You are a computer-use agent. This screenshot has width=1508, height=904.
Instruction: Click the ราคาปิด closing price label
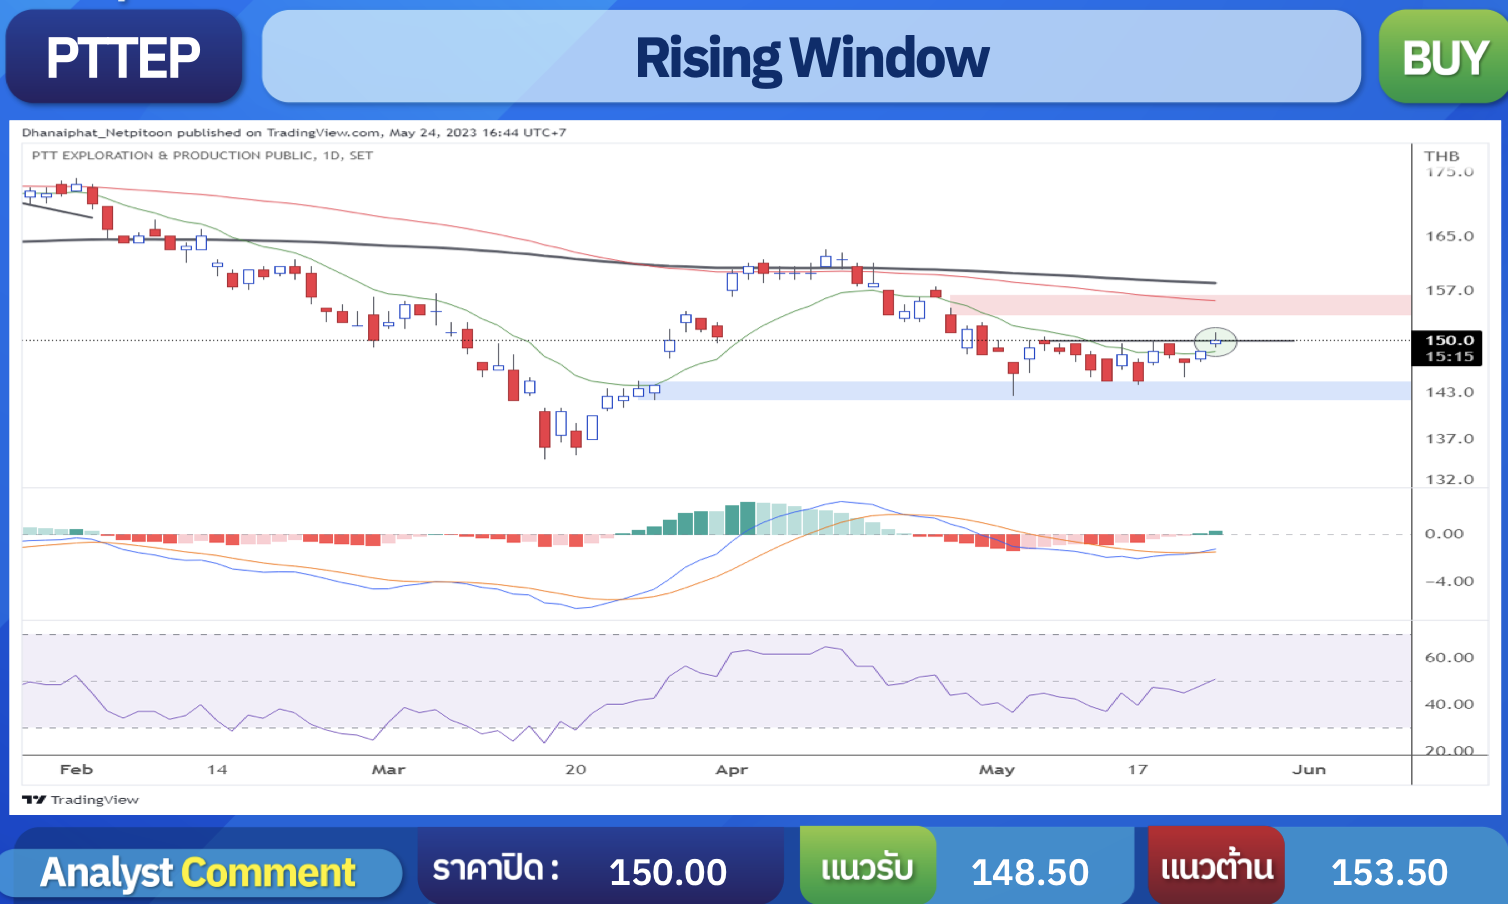495,869
